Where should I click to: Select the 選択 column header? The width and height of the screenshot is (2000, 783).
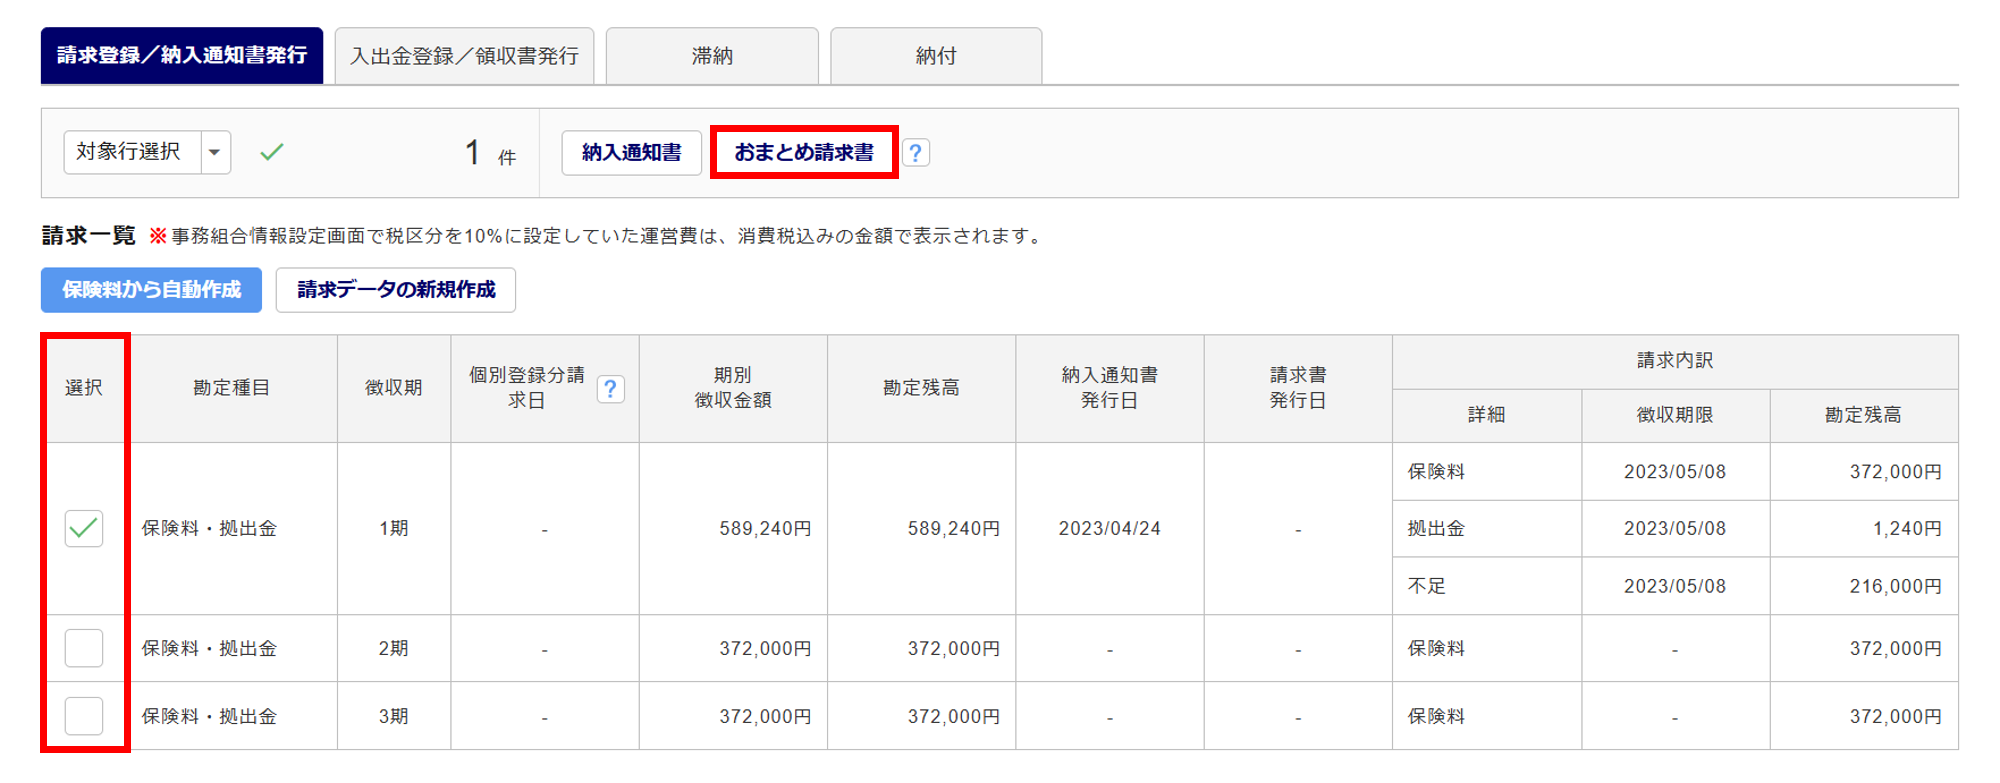point(84,388)
